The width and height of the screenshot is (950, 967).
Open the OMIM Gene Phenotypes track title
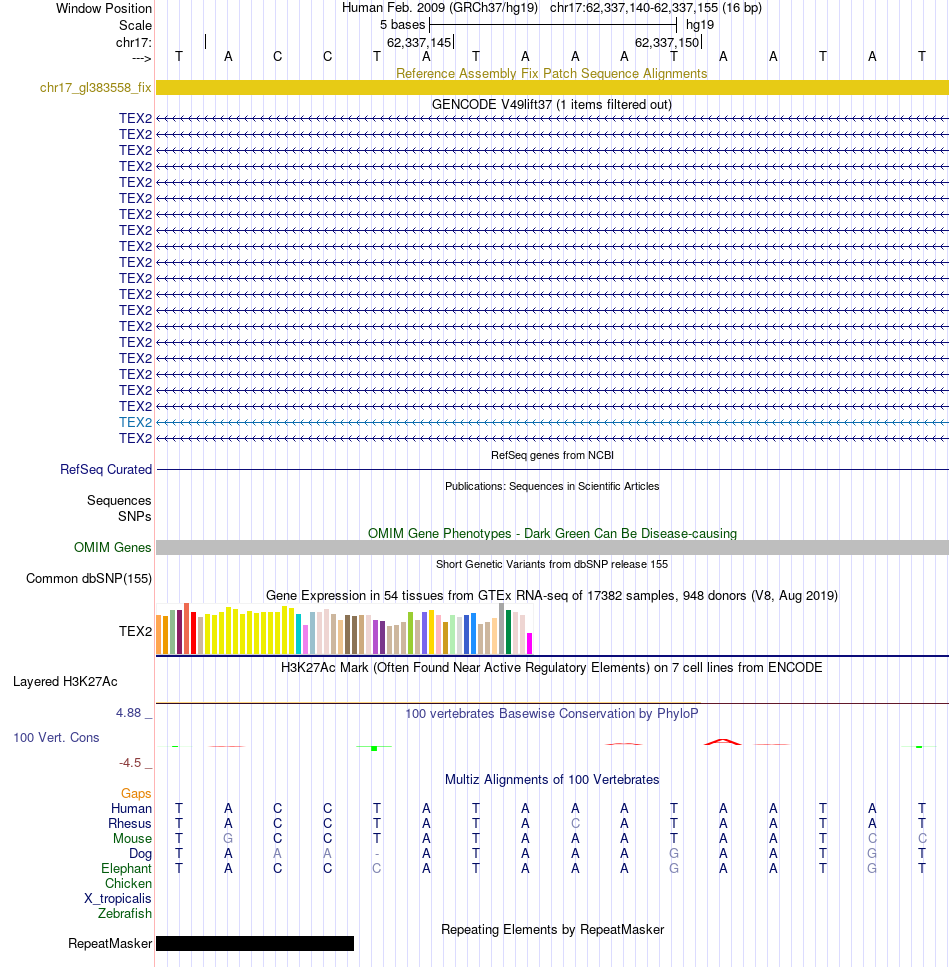click(552, 533)
